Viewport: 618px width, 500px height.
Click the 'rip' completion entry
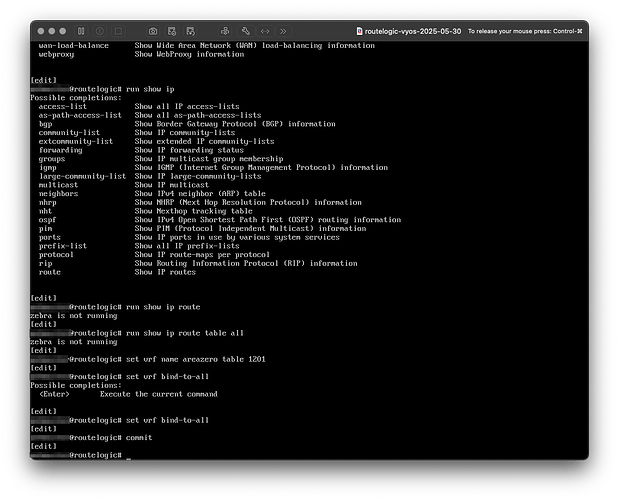[45, 264]
